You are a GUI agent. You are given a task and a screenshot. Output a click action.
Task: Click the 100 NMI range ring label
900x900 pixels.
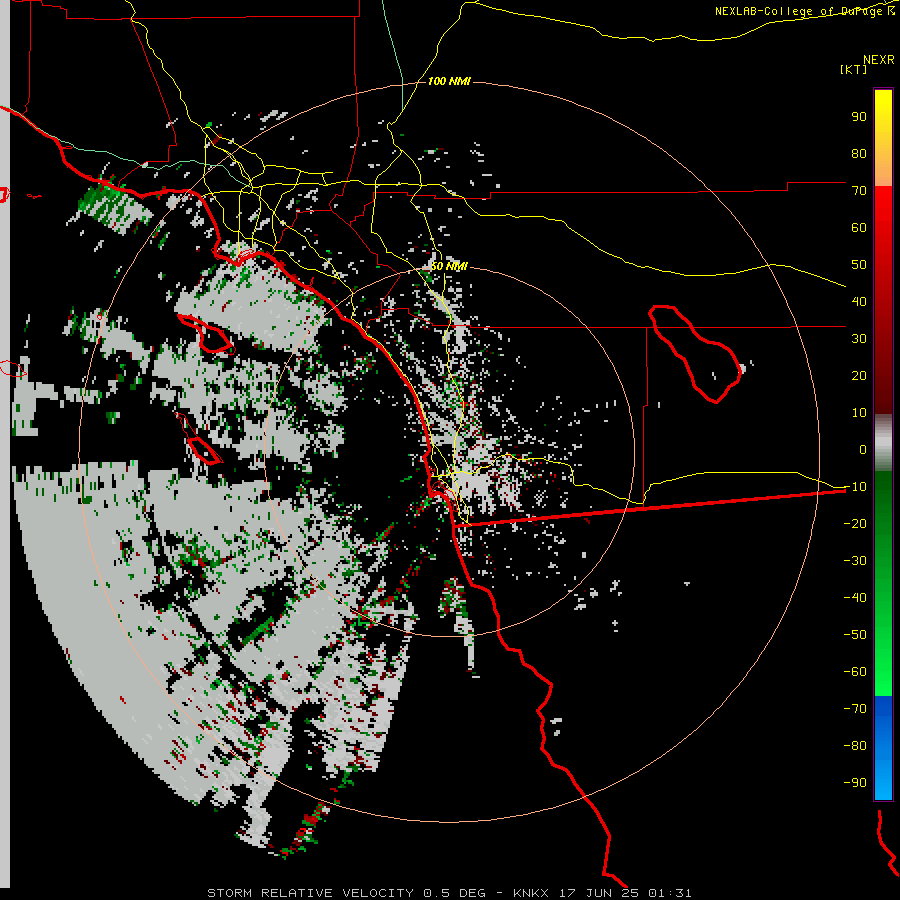[449, 82]
